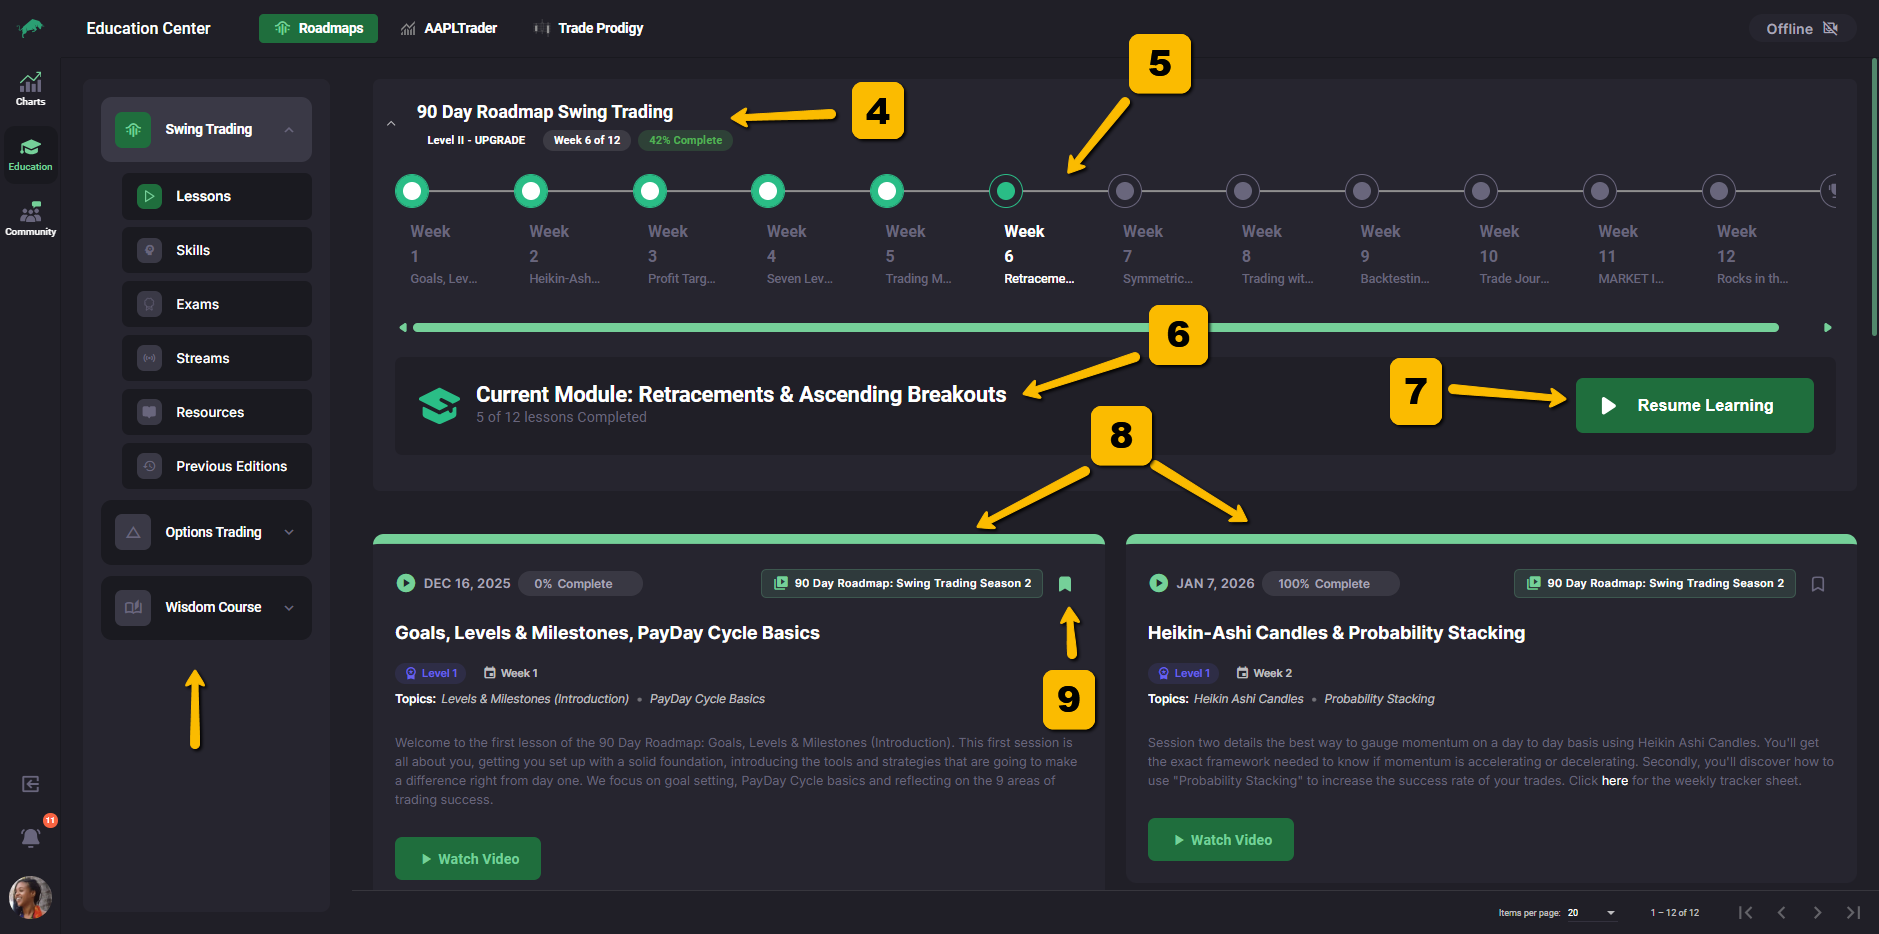Image resolution: width=1879 pixels, height=934 pixels.
Task: Open the Community sidebar icon
Action: click(30, 219)
